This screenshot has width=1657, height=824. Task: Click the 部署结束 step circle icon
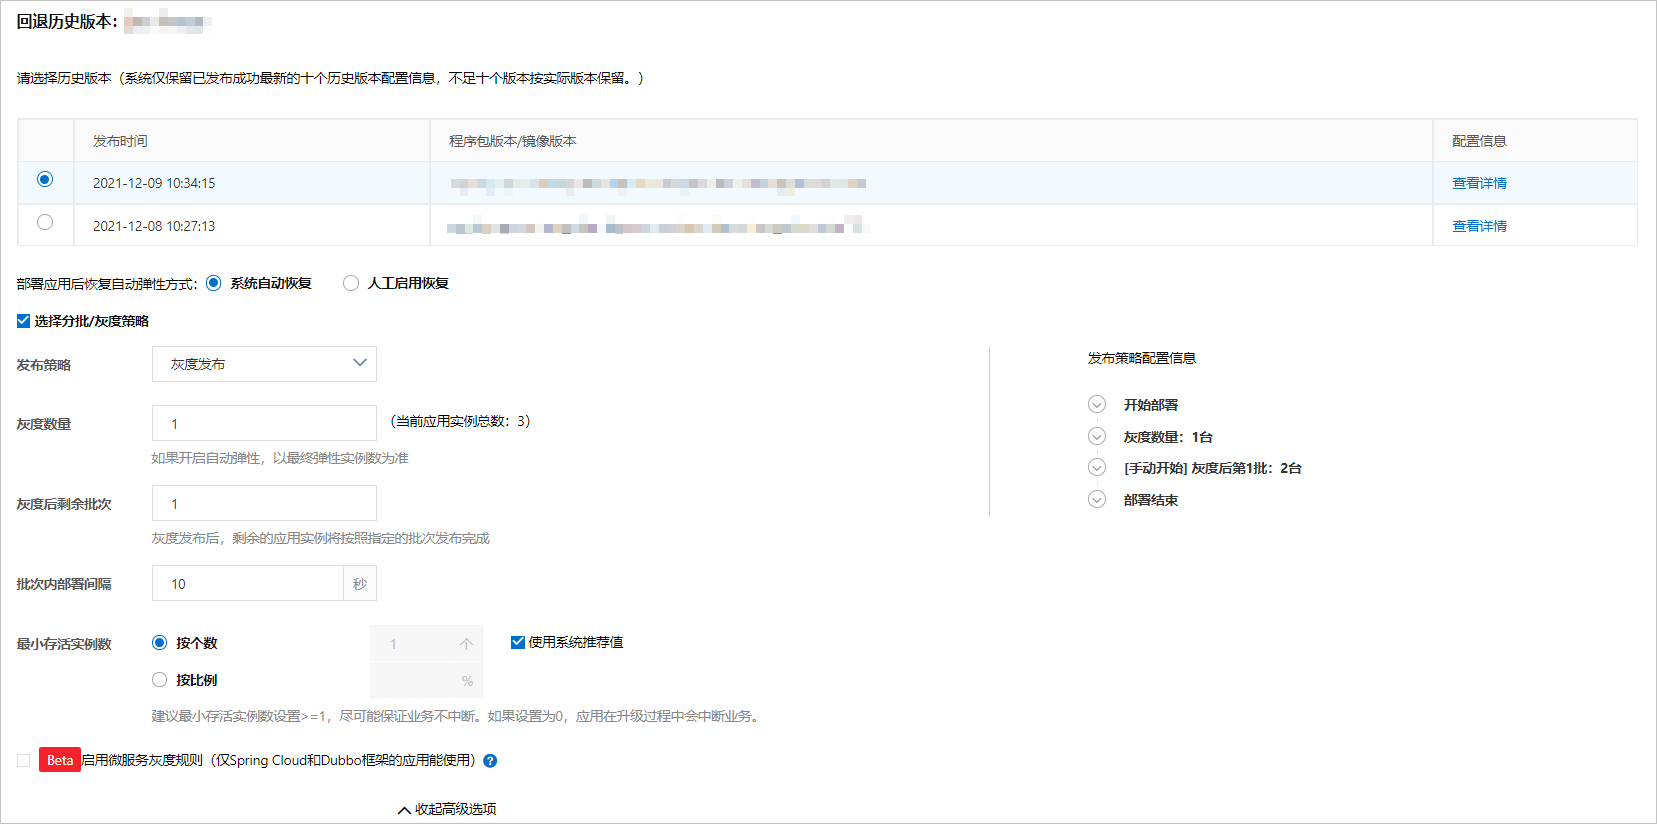tap(1097, 499)
